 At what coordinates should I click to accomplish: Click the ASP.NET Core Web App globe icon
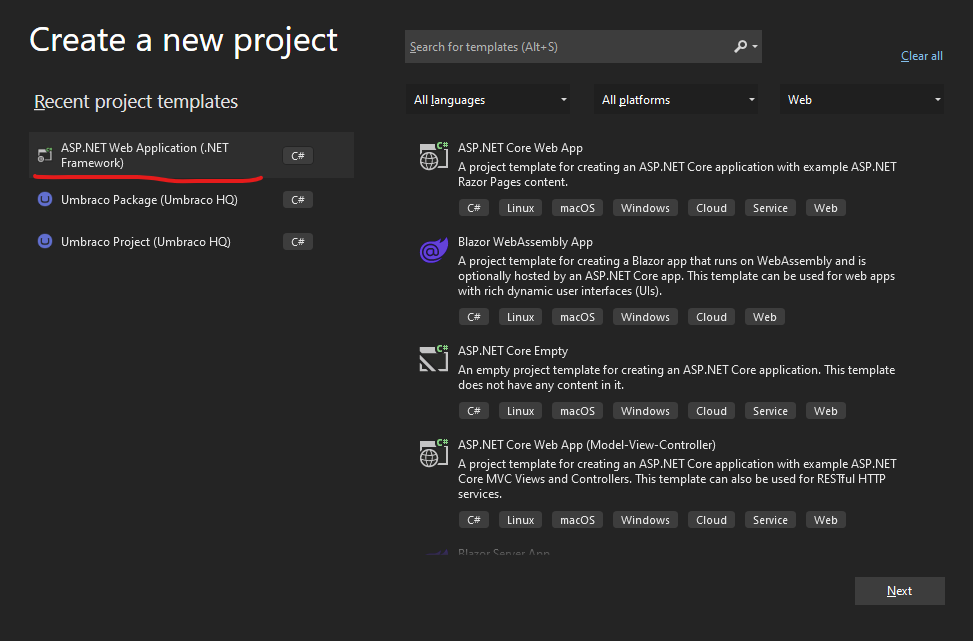(434, 156)
